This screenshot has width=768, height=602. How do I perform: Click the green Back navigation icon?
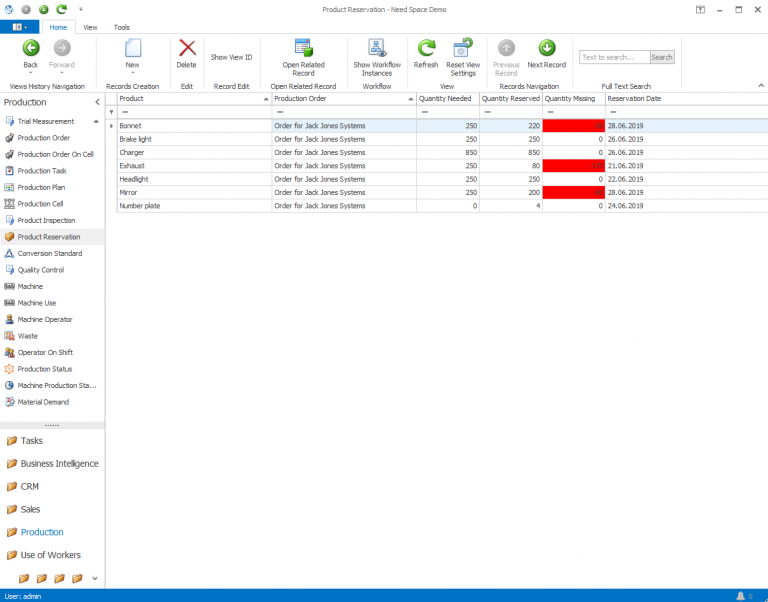pos(31,48)
